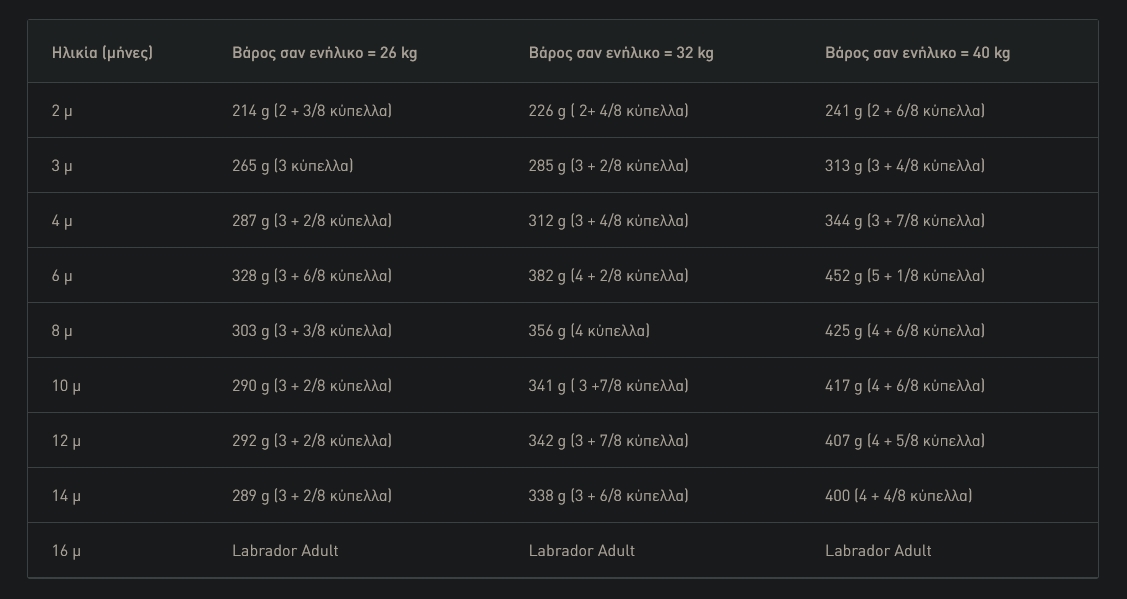This screenshot has width=1127, height=599.
Task: Click the cell 214 g (2 + 3/8 κύπελλα)
Action: 312,111
